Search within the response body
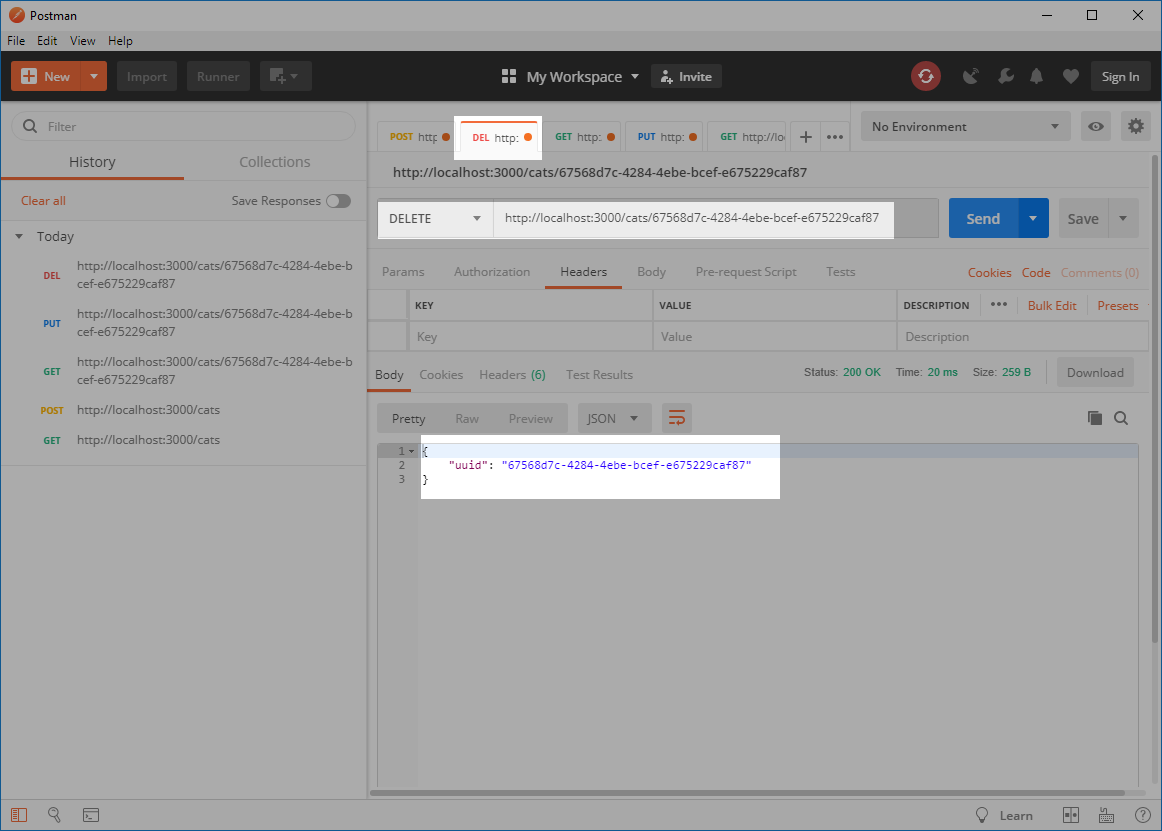The image size is (1162, 831). click(x=1121, y=418)
